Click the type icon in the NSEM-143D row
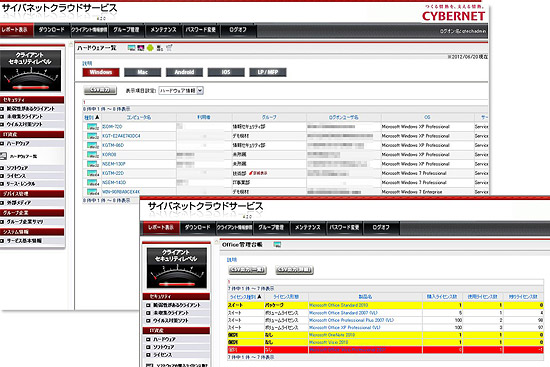 [93, 182]
